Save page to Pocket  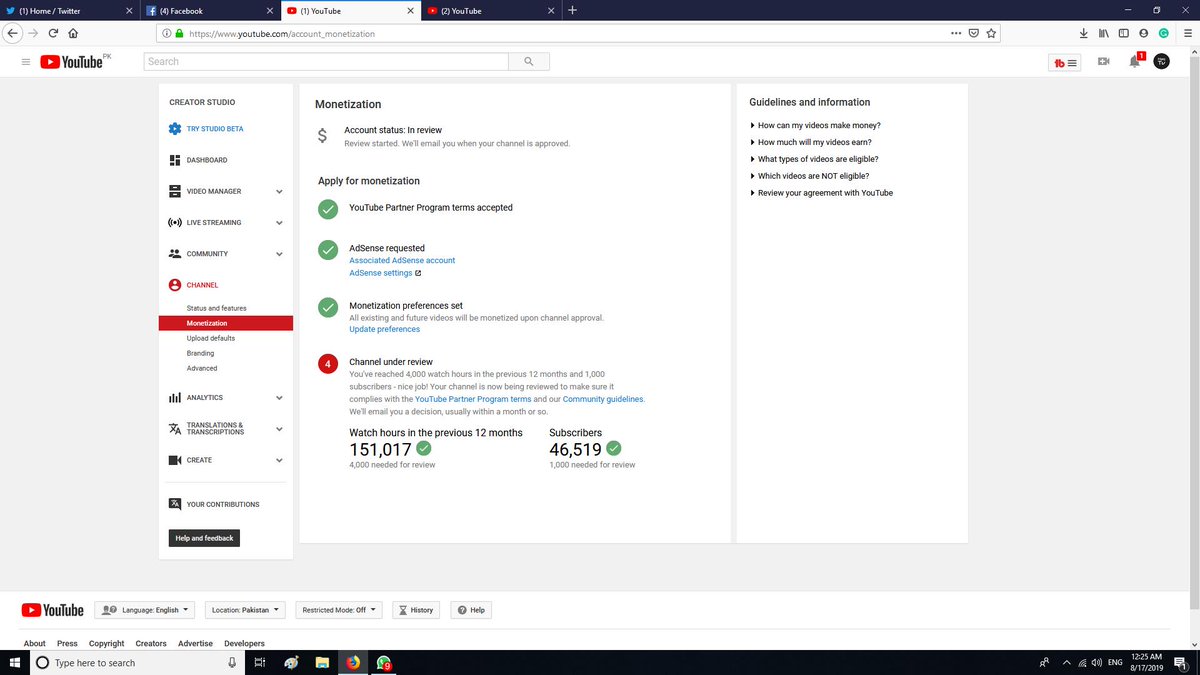pyautogui.click(x=974, y=32)
